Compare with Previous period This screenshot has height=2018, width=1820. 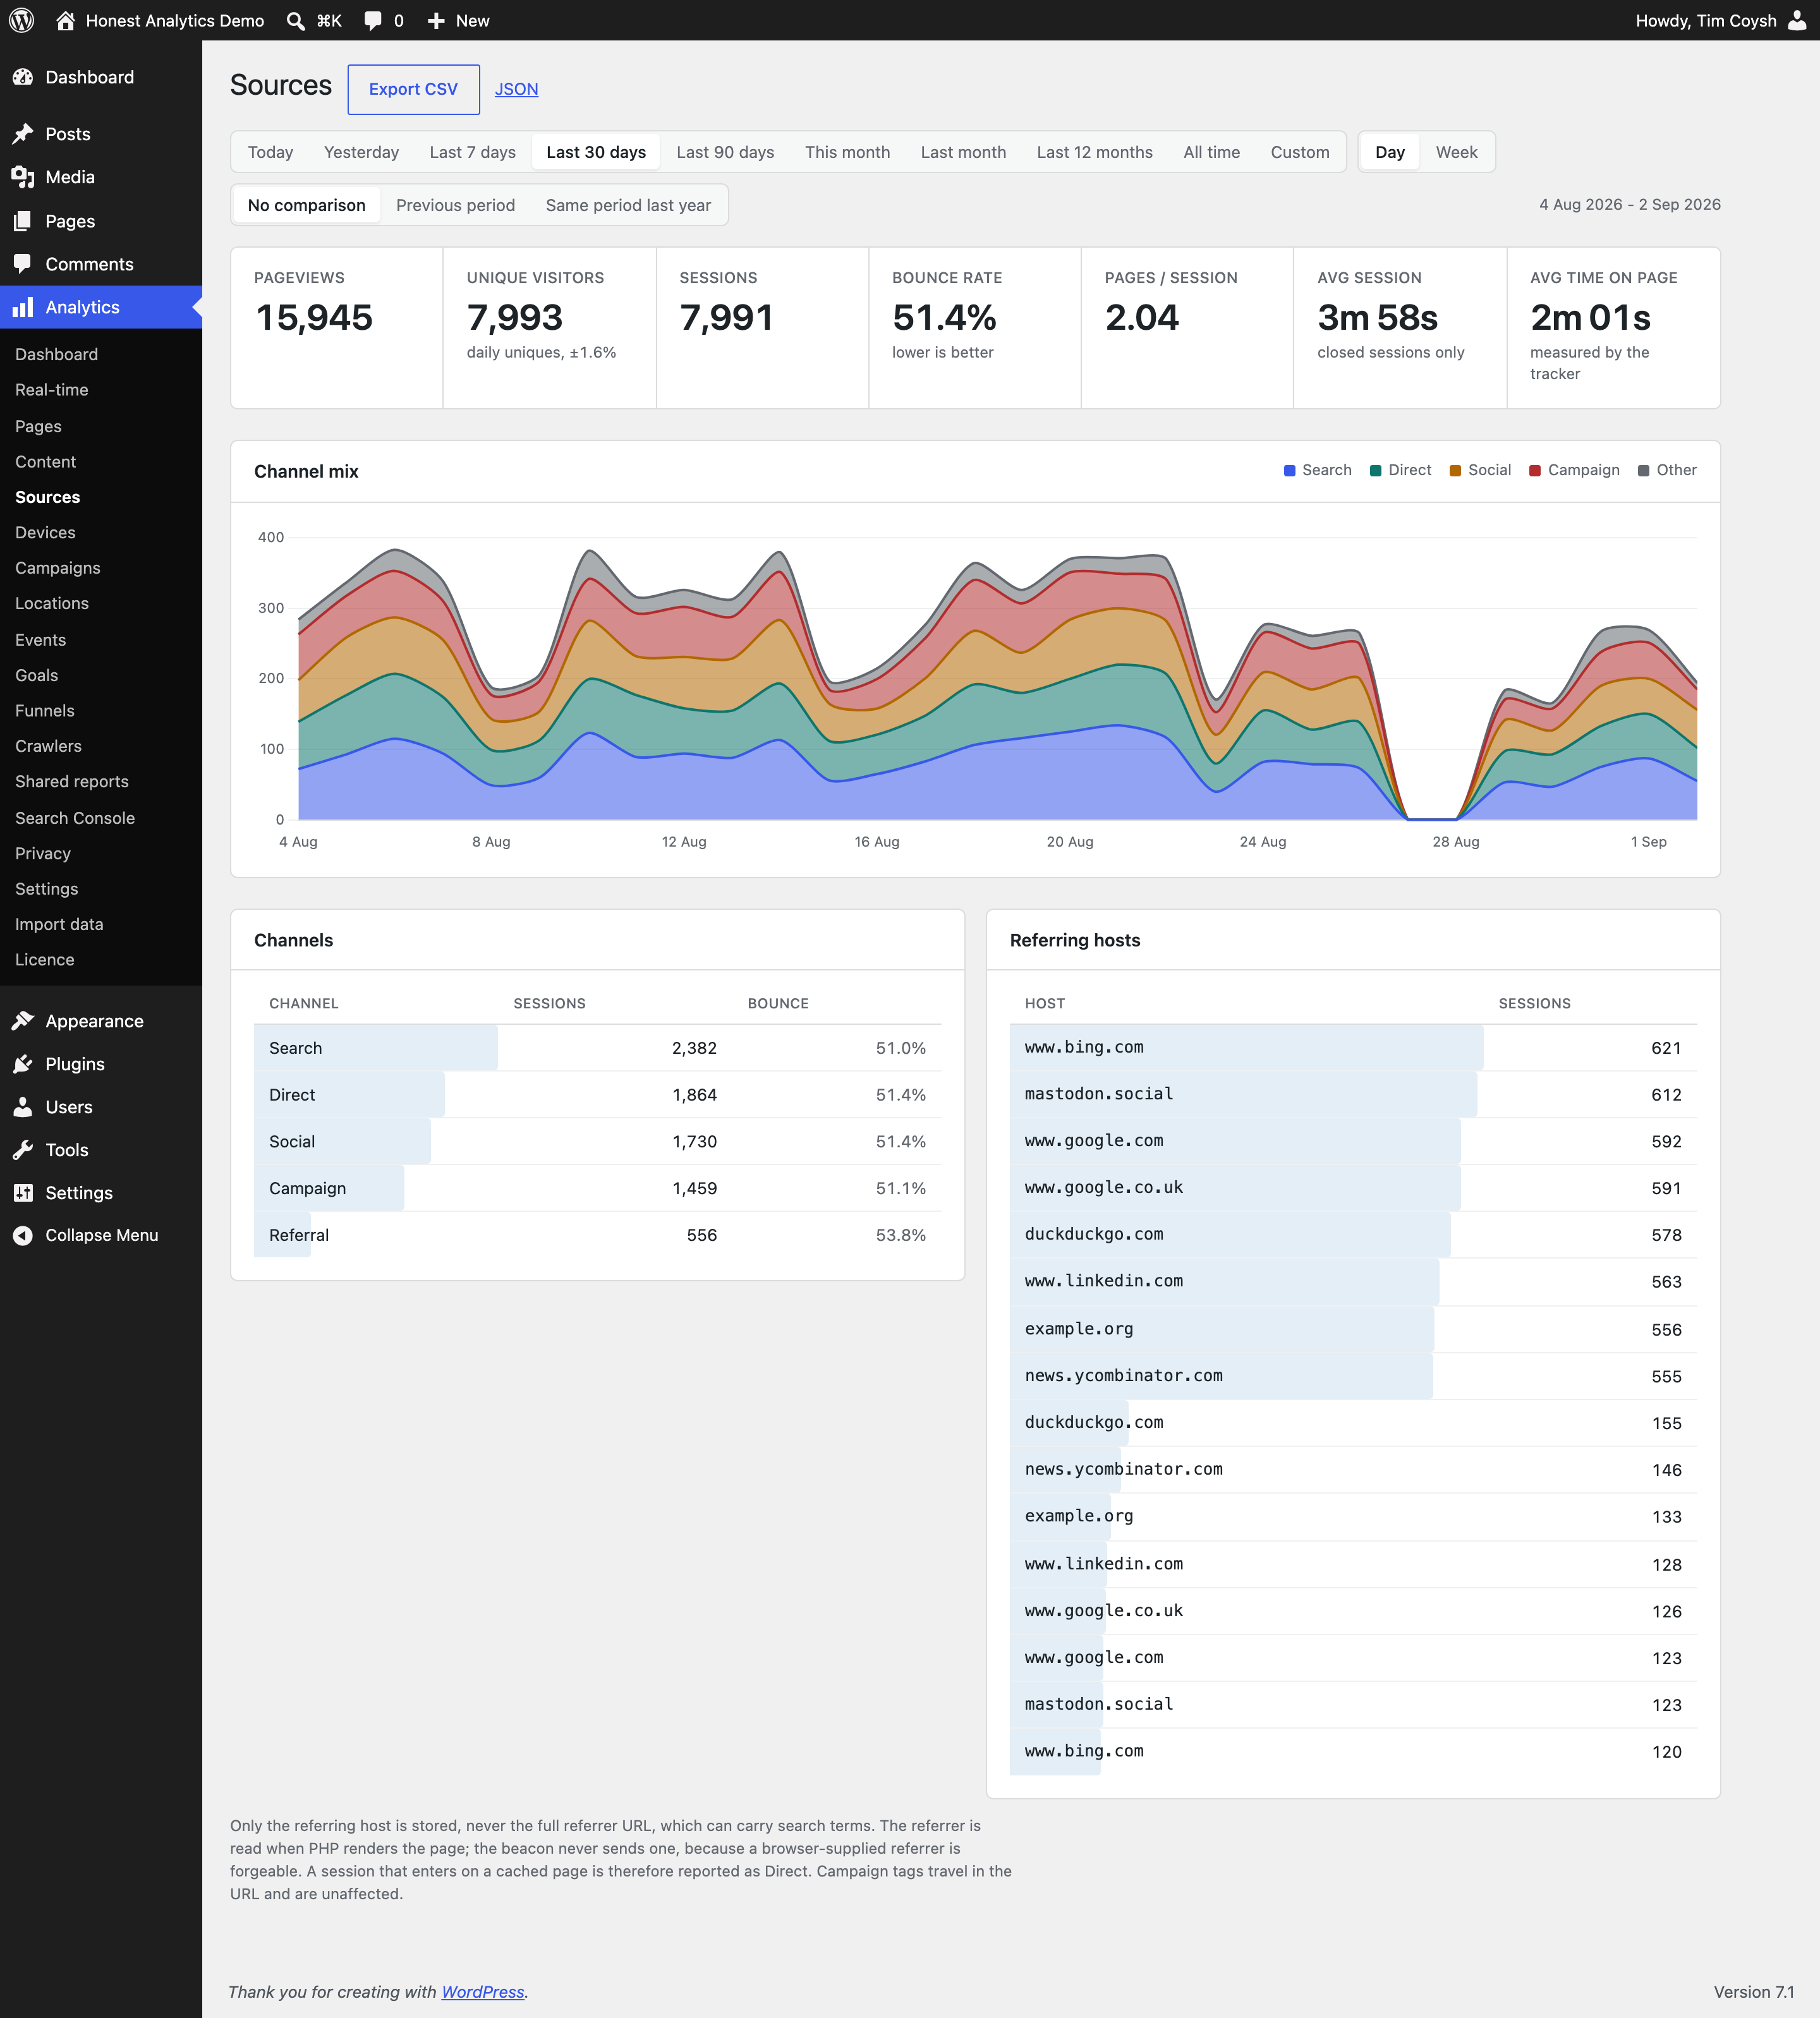point(455,205)
